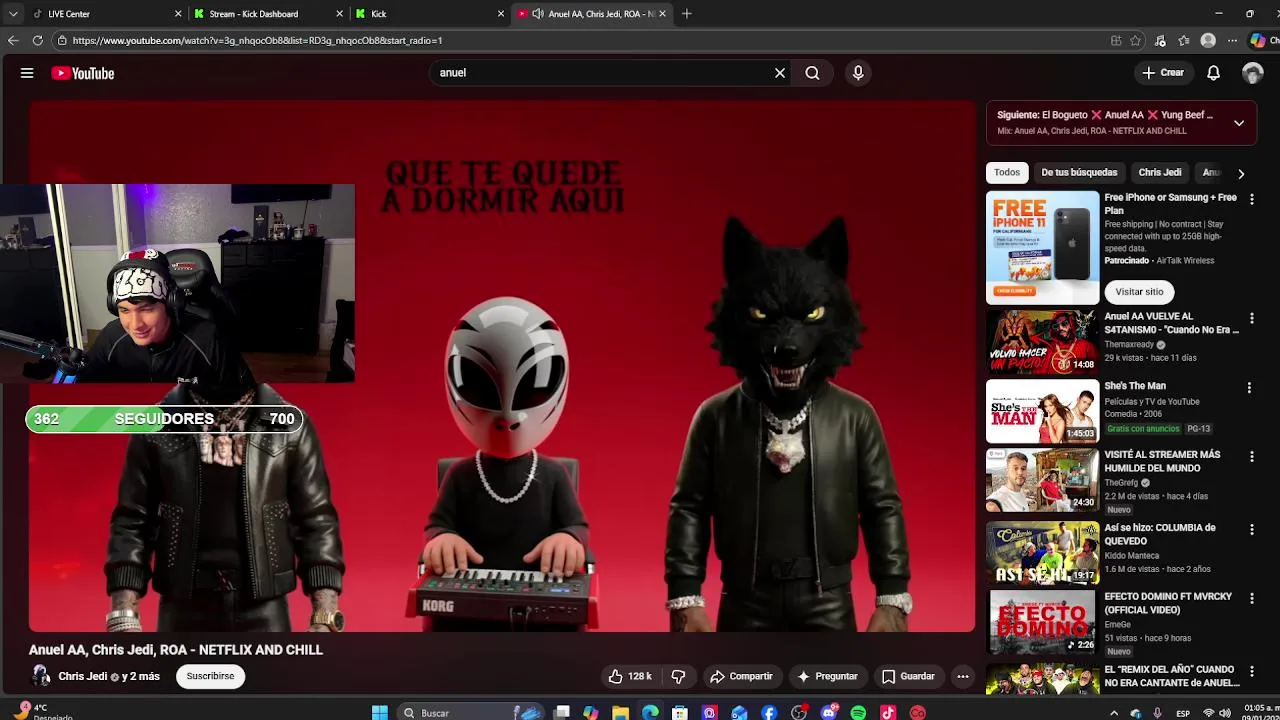1280x720 pixels.
Task: Close the Kick Dashboard tab
Action: pos(340,14)
